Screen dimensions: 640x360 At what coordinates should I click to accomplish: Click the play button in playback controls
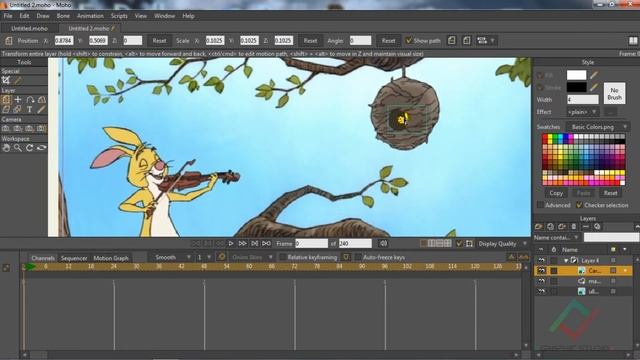coord(231,244)
